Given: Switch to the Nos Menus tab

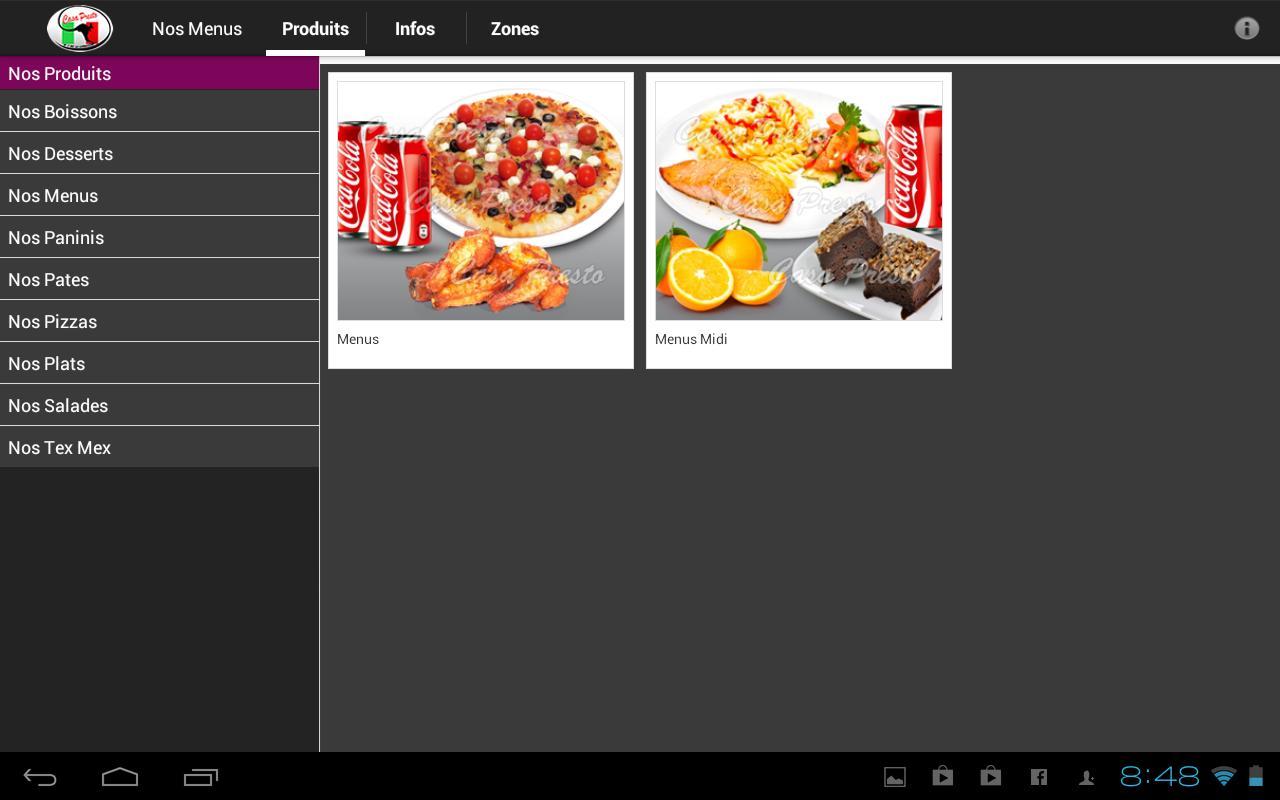Looking at the screenshot, I should (x=197, y=29).
